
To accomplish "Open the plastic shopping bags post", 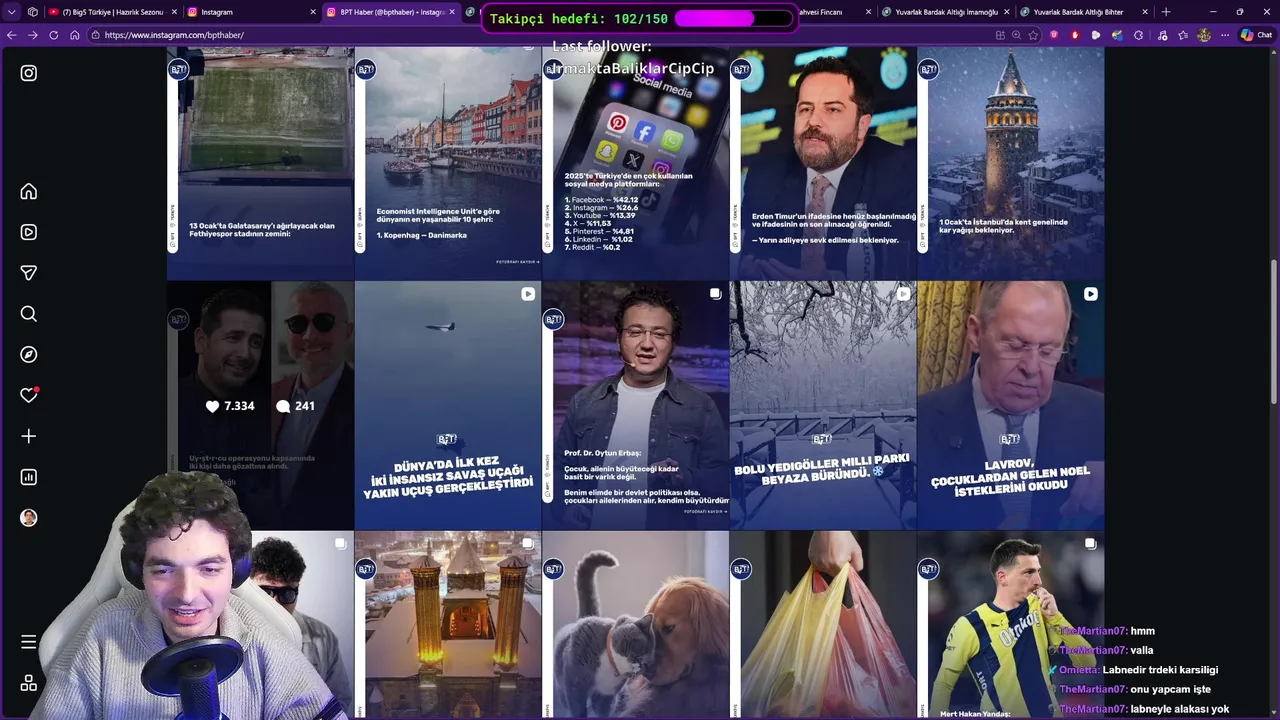I will (x=823, y=625).
